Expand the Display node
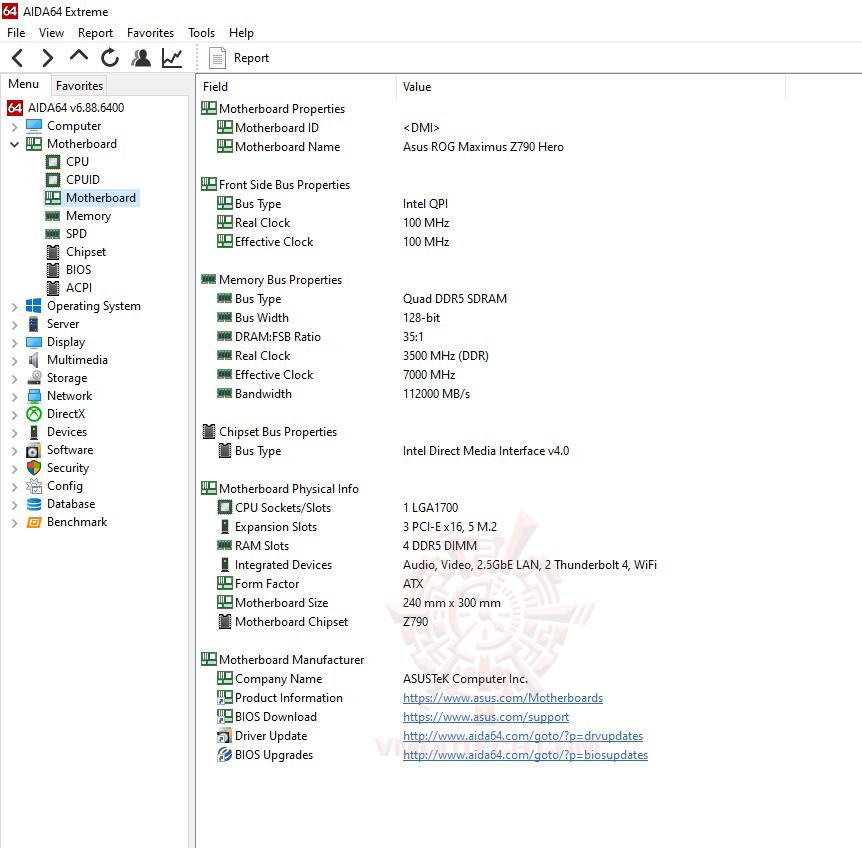The image size is (862, 848). click(14, 343)
